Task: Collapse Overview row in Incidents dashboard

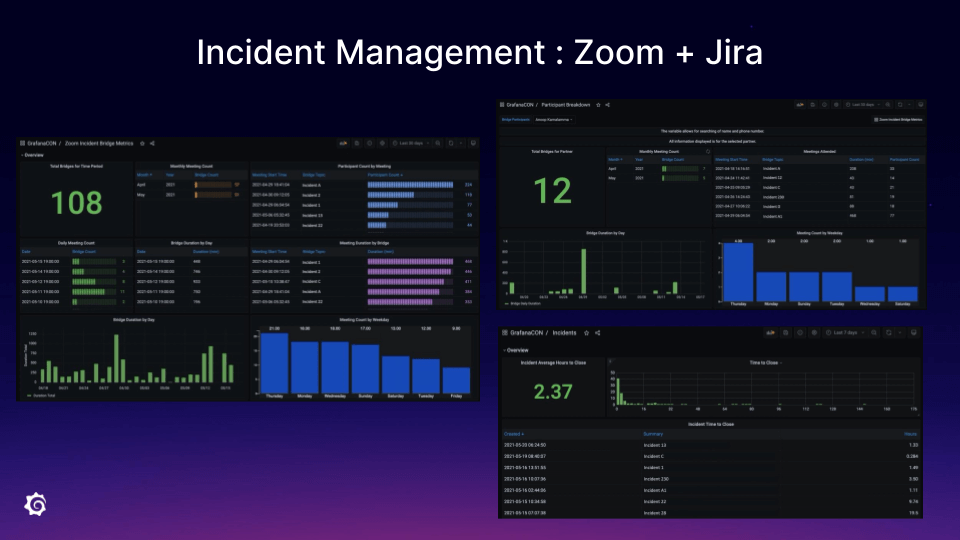Action: [516, 350]
